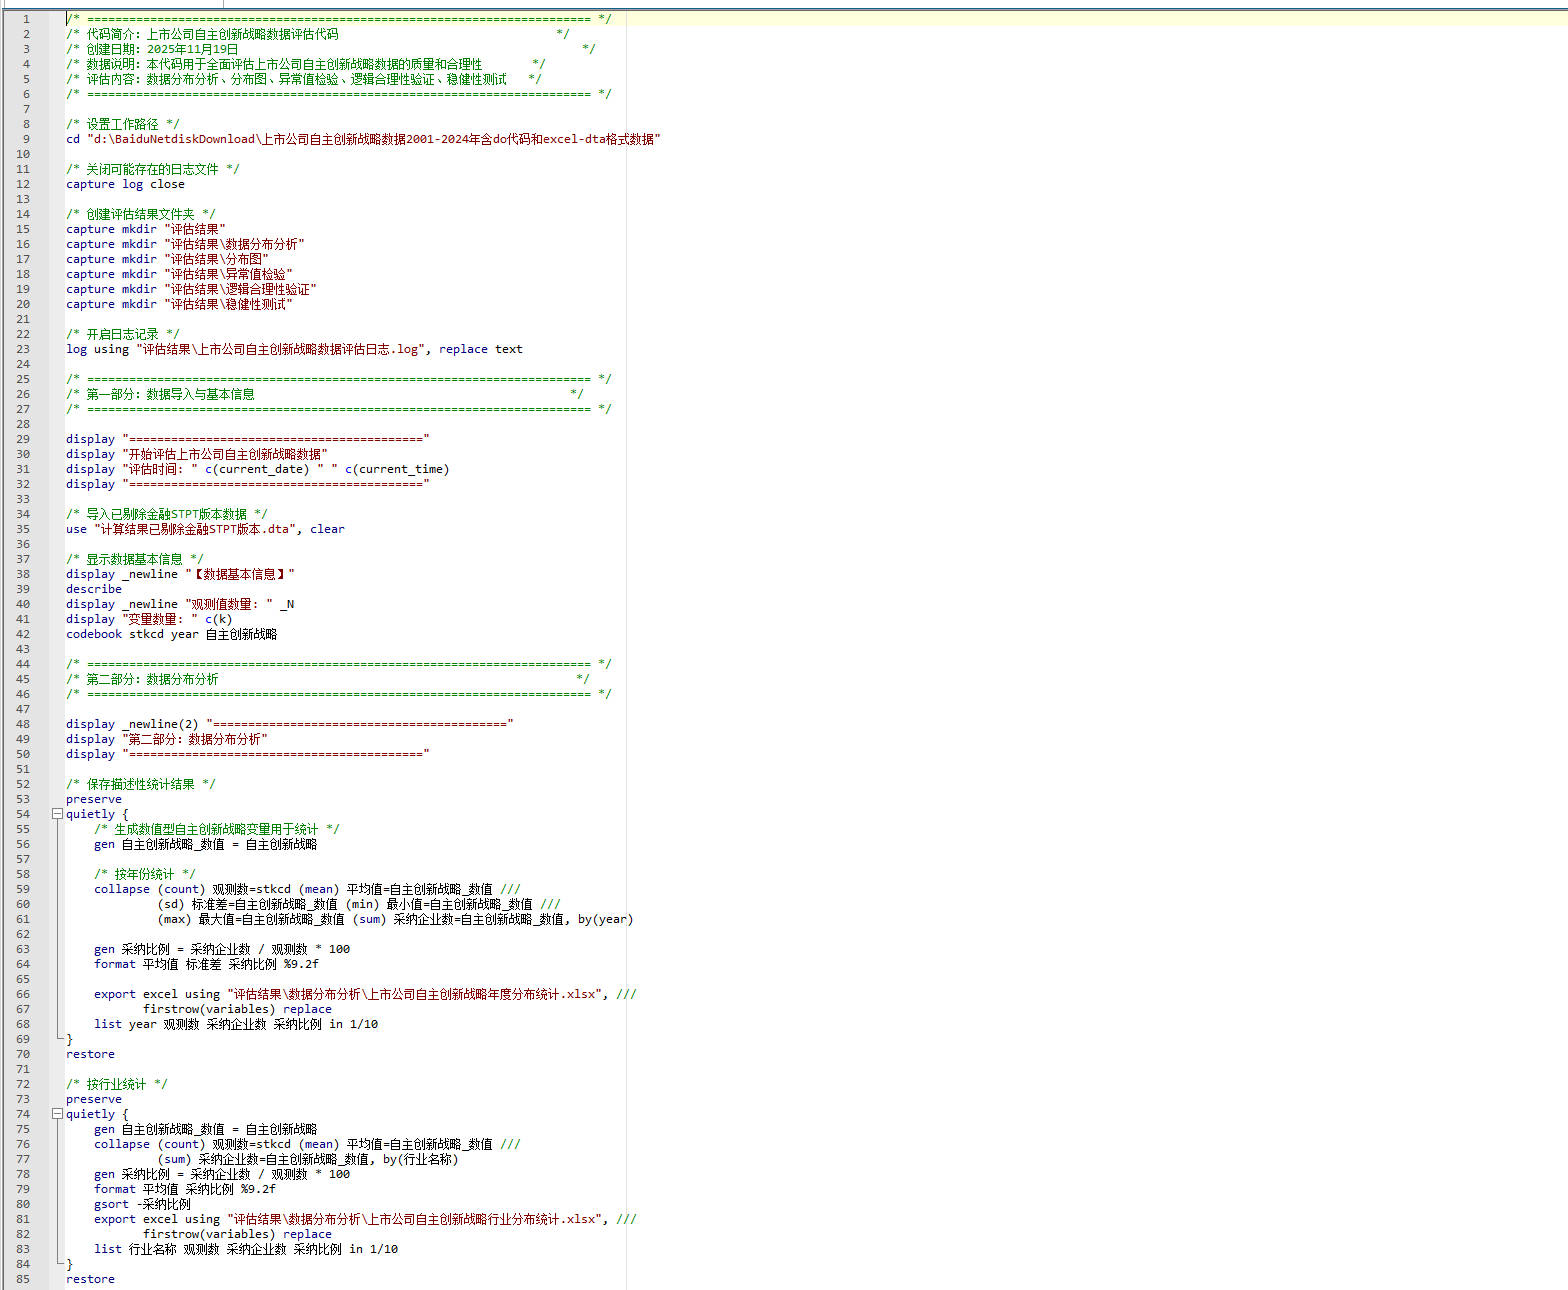Click the "codebook stkcd year" line
Viewport: 1568px width, 1290px height.
(172, 634)
